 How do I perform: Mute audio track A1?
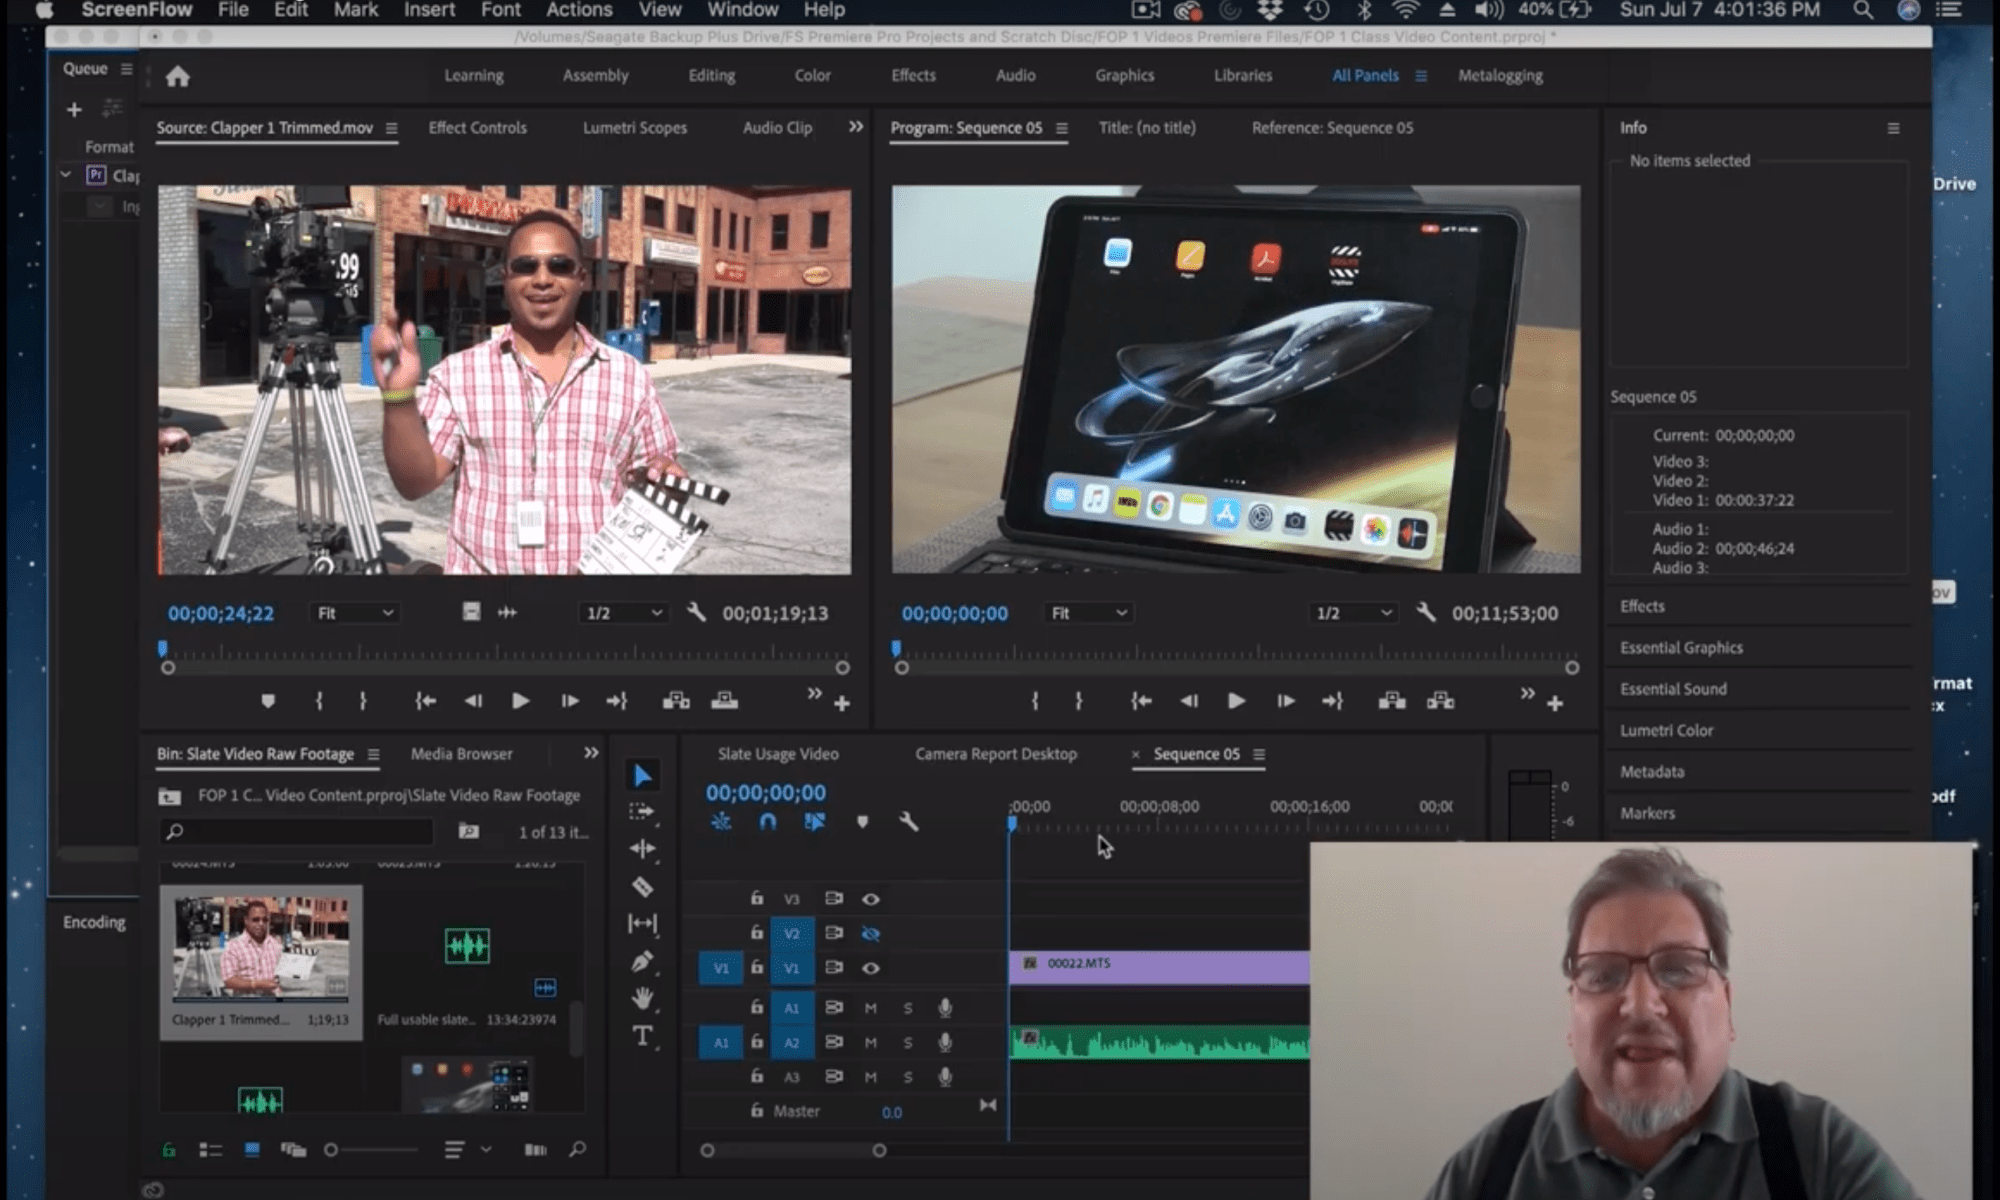871,1008
